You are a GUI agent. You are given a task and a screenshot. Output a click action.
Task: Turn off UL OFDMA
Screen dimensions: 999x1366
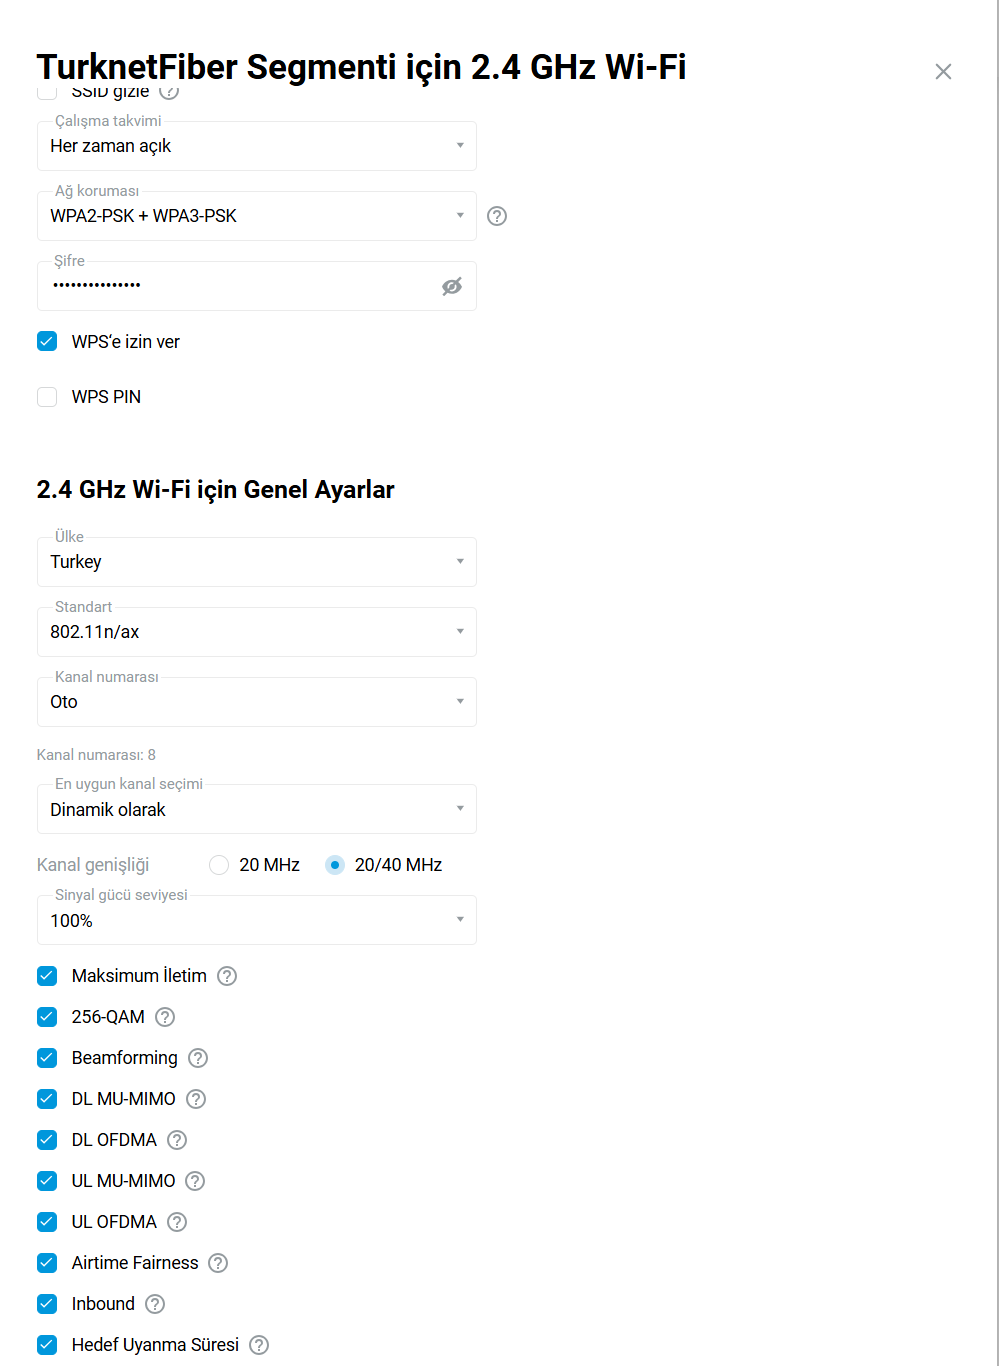[47, 1222]
